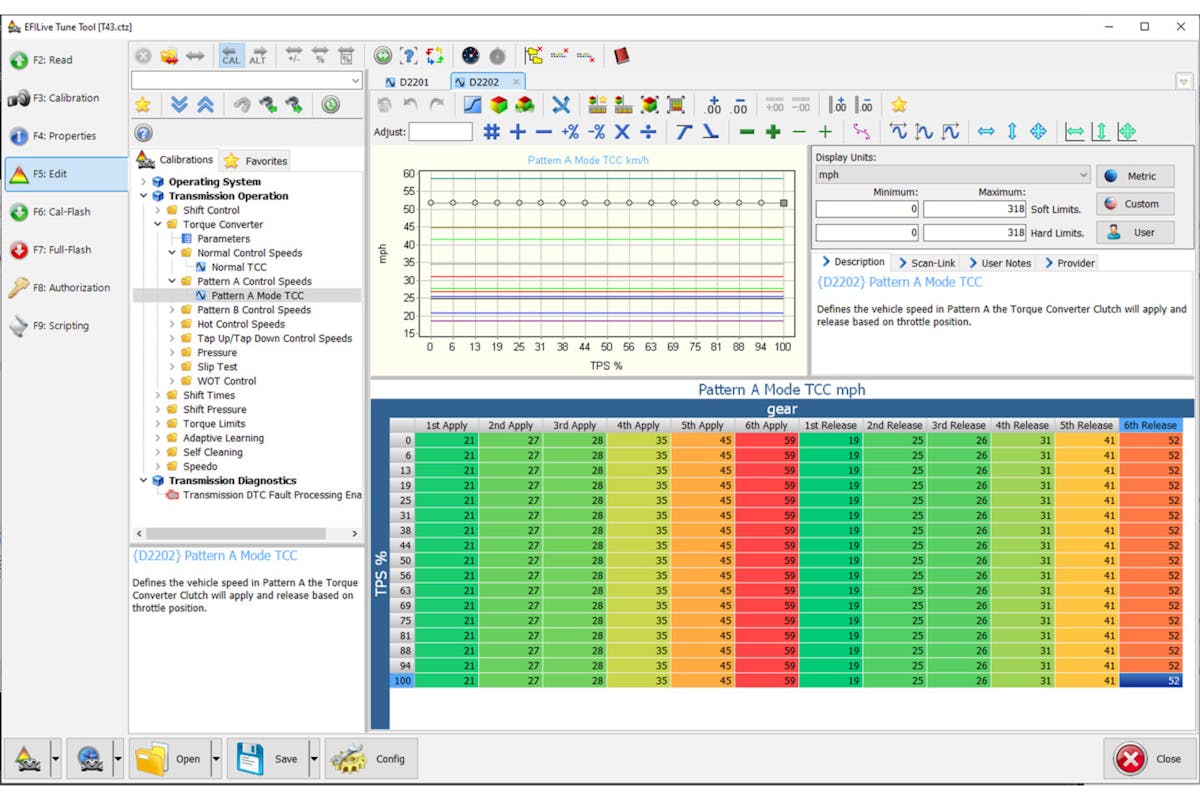Click the Metric units button
This screenshot has height=800, width=1200.
coord(1133,176)
